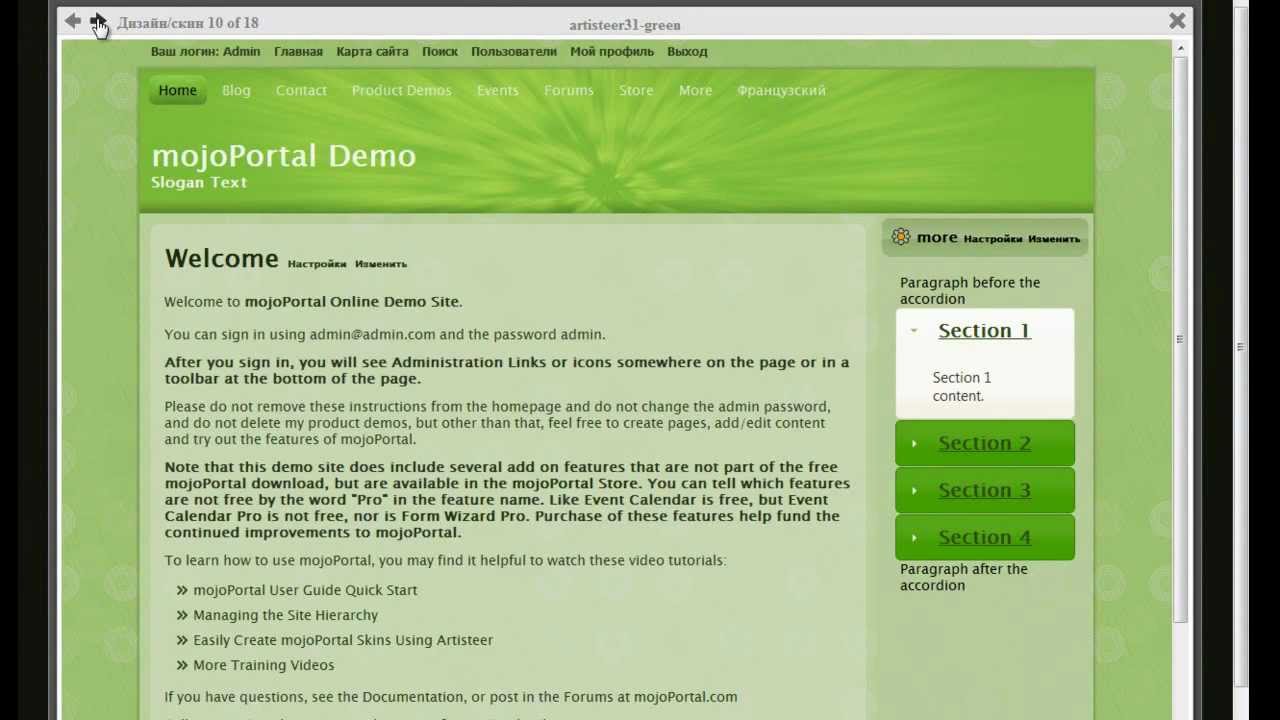Click the Главная top link
The height and width of the screenshot is (720, 1280).
click(298, 51)
